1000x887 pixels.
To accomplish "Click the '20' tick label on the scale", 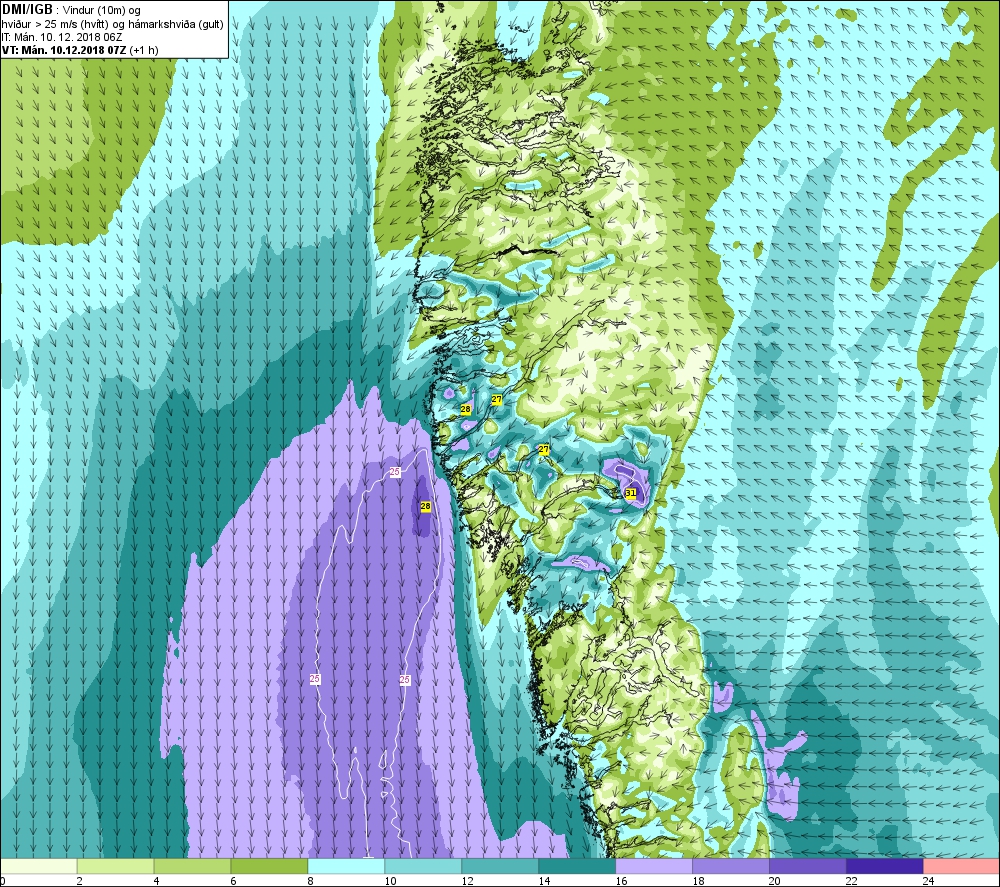I will (774, 881).
